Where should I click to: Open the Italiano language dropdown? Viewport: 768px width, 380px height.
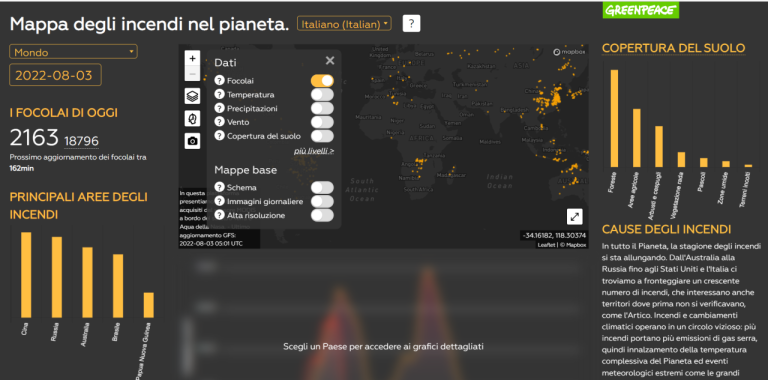click(x=344, y=24)
